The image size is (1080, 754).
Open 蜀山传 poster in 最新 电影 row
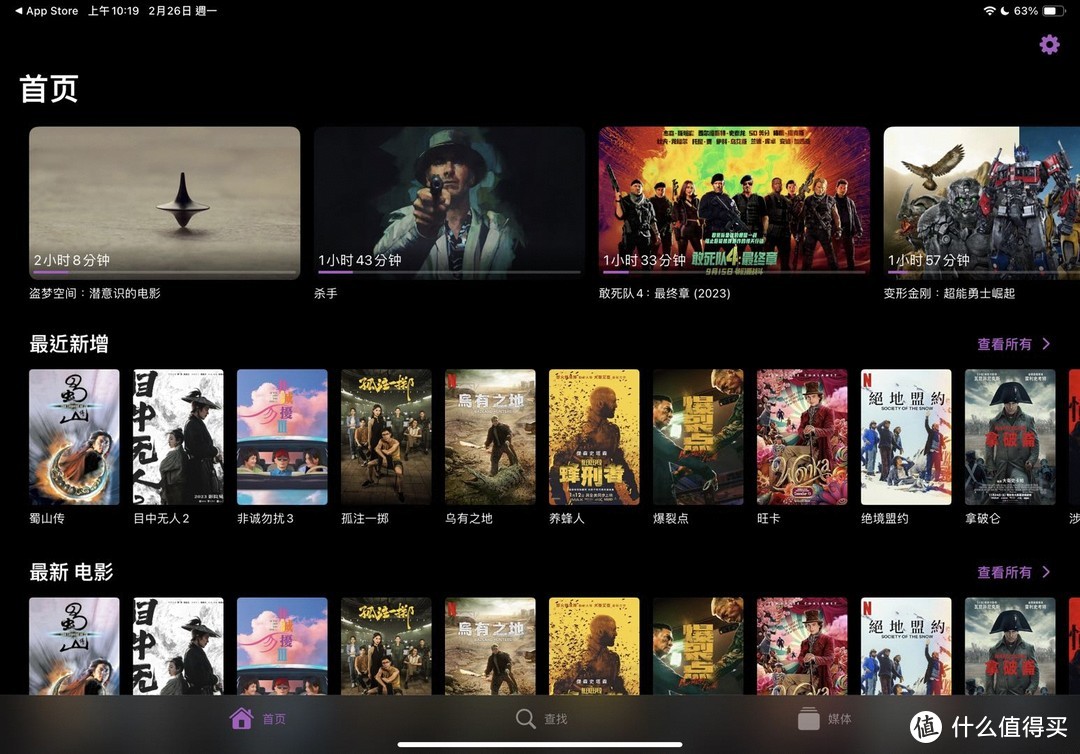tap(74, 646)
